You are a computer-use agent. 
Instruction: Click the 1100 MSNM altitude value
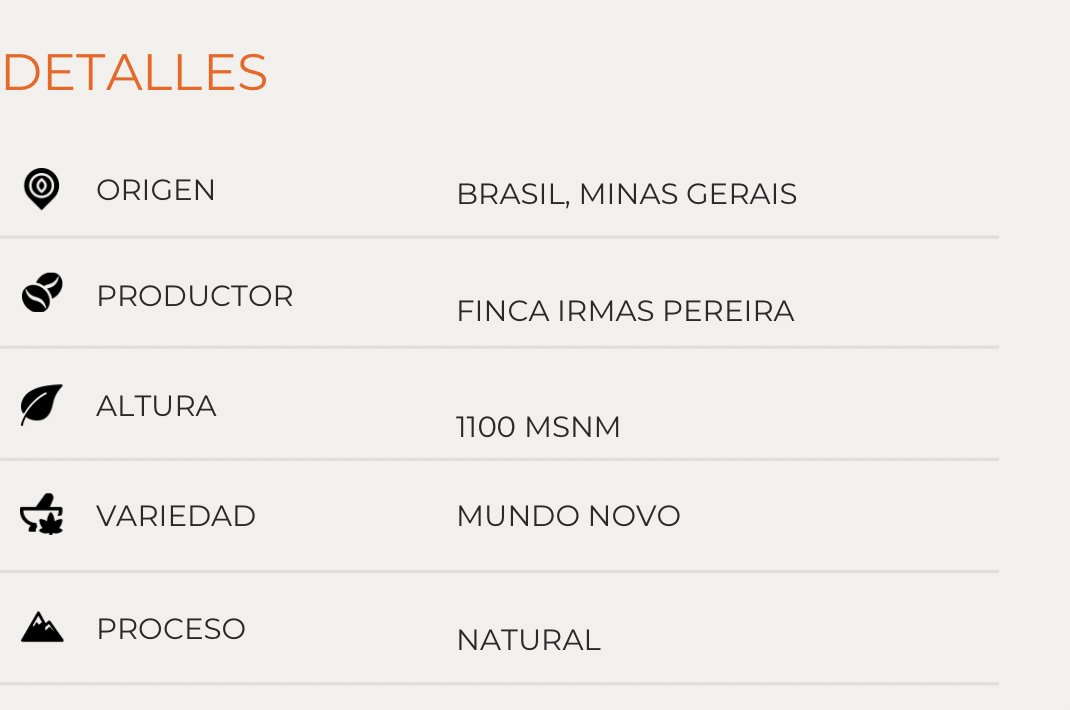538,427
